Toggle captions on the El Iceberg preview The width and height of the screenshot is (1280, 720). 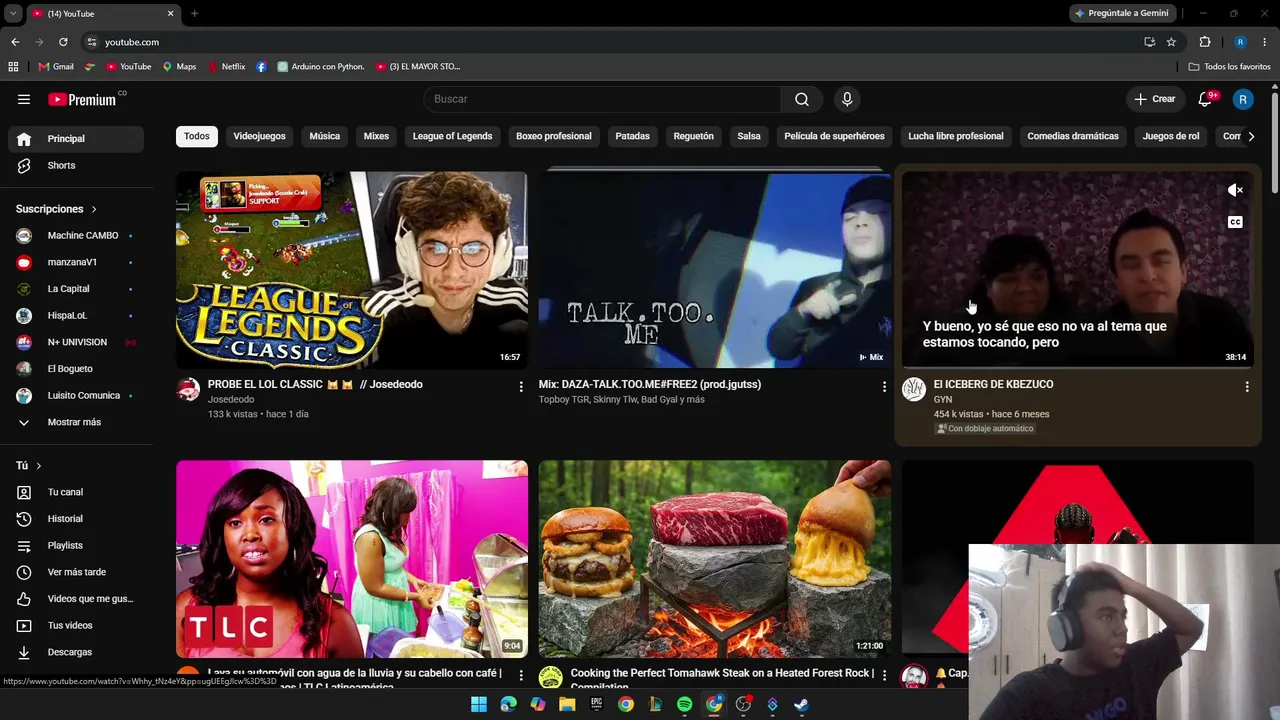tap(1235, 222)
